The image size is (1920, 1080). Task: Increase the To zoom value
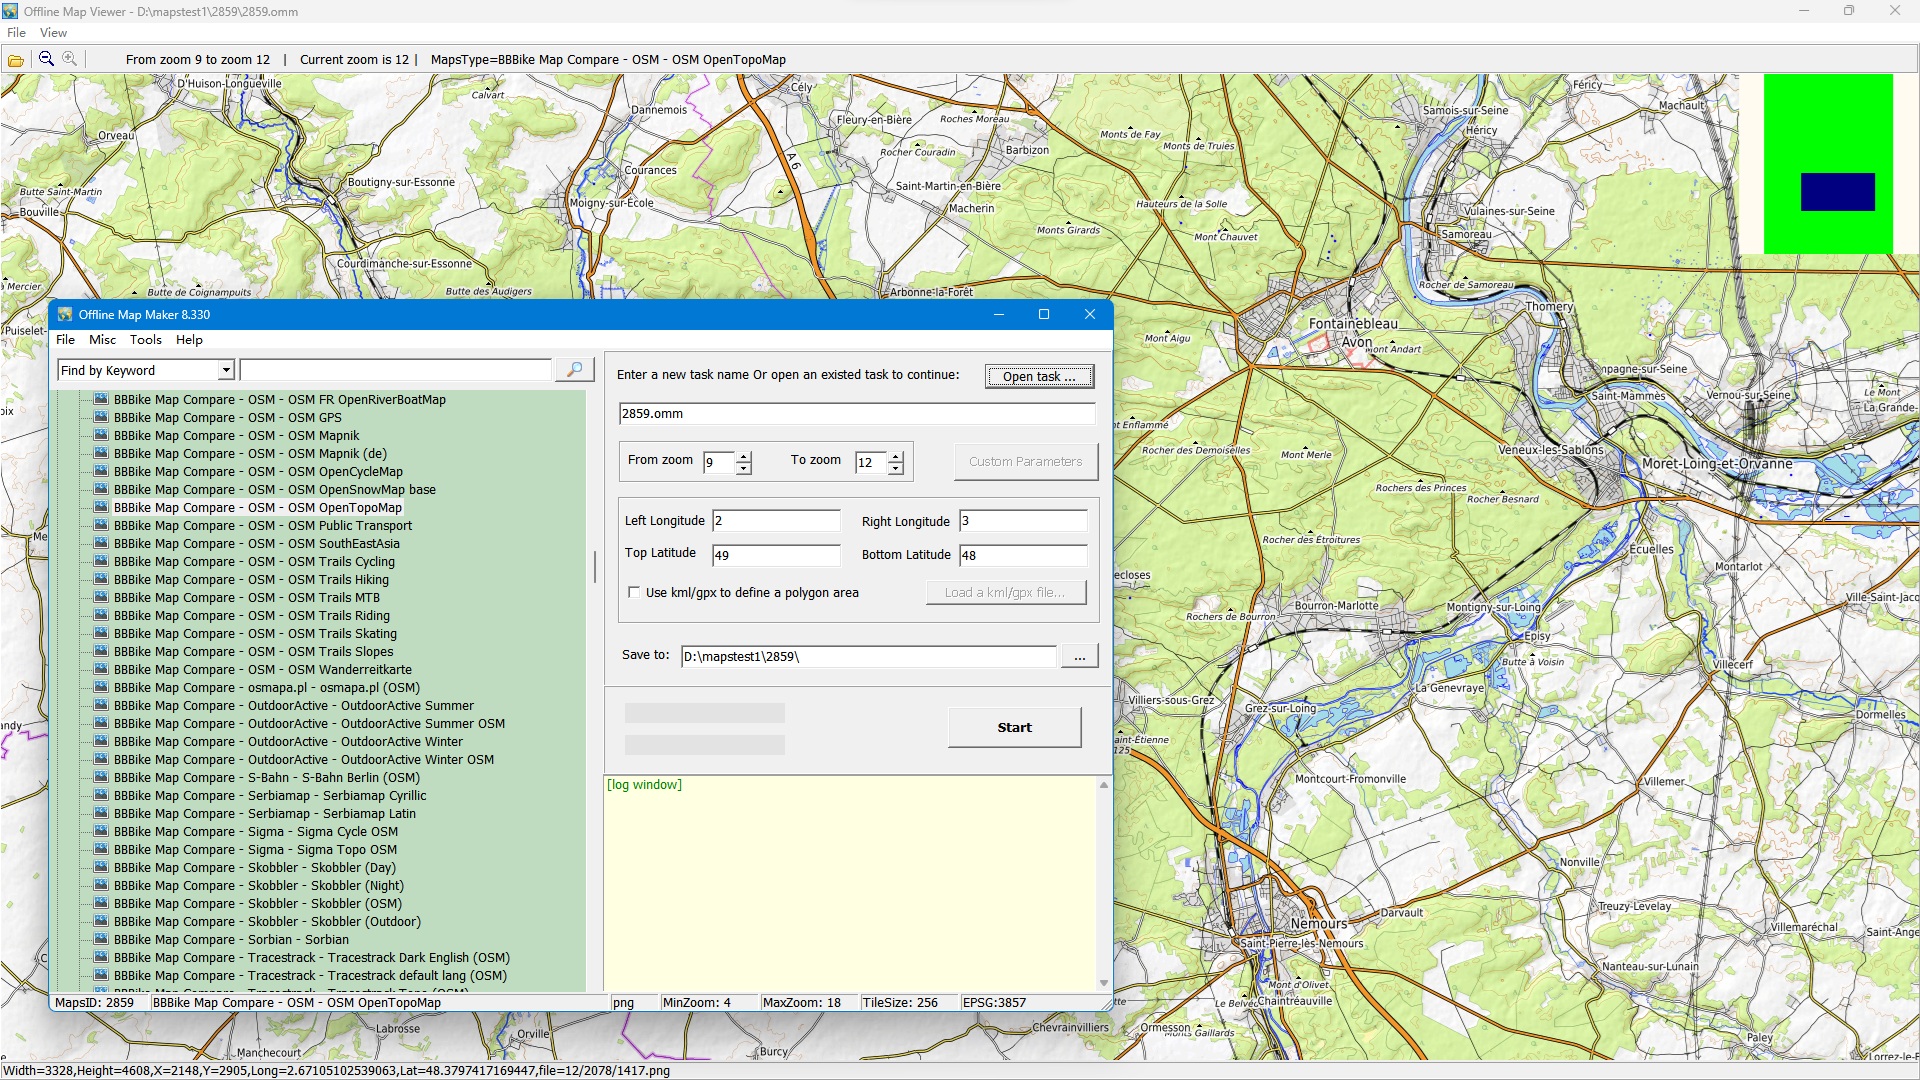click(x=896, y=456)
